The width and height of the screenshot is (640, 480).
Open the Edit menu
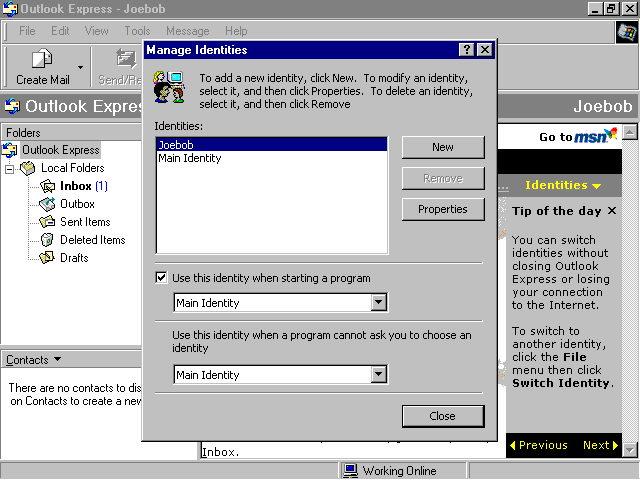tap(60, 31)
